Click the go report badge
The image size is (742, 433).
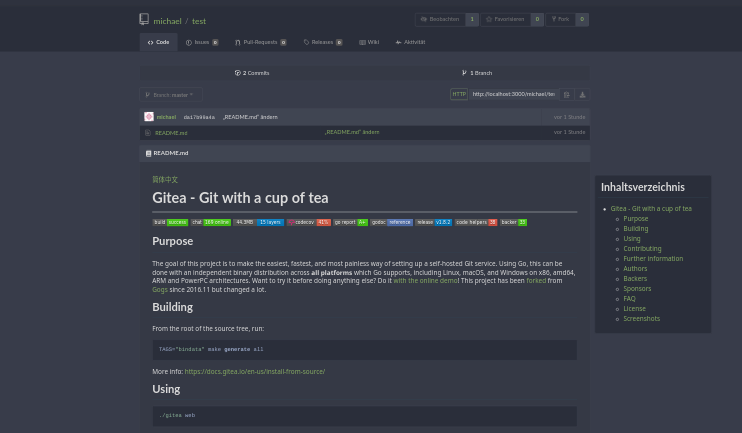pyautogui.click(x=350, y=222)
